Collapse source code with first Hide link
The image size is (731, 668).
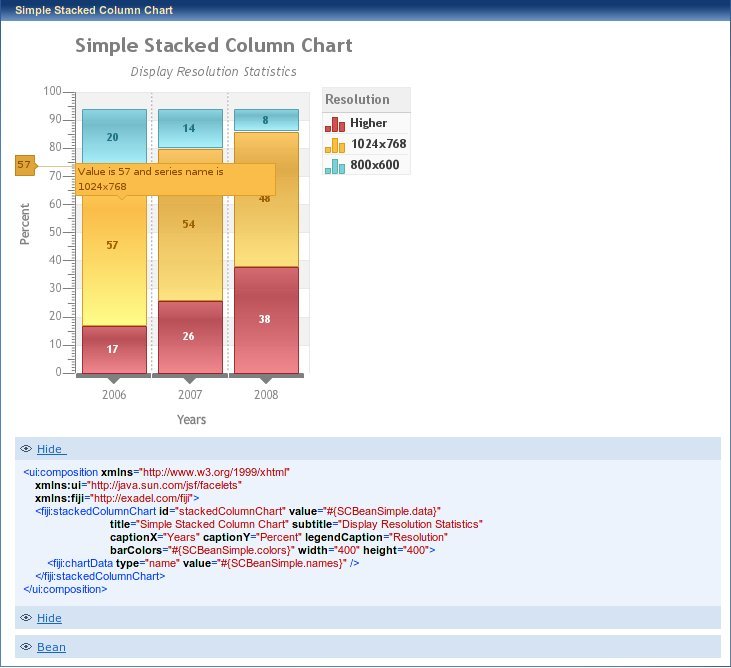tap(50, 449)
